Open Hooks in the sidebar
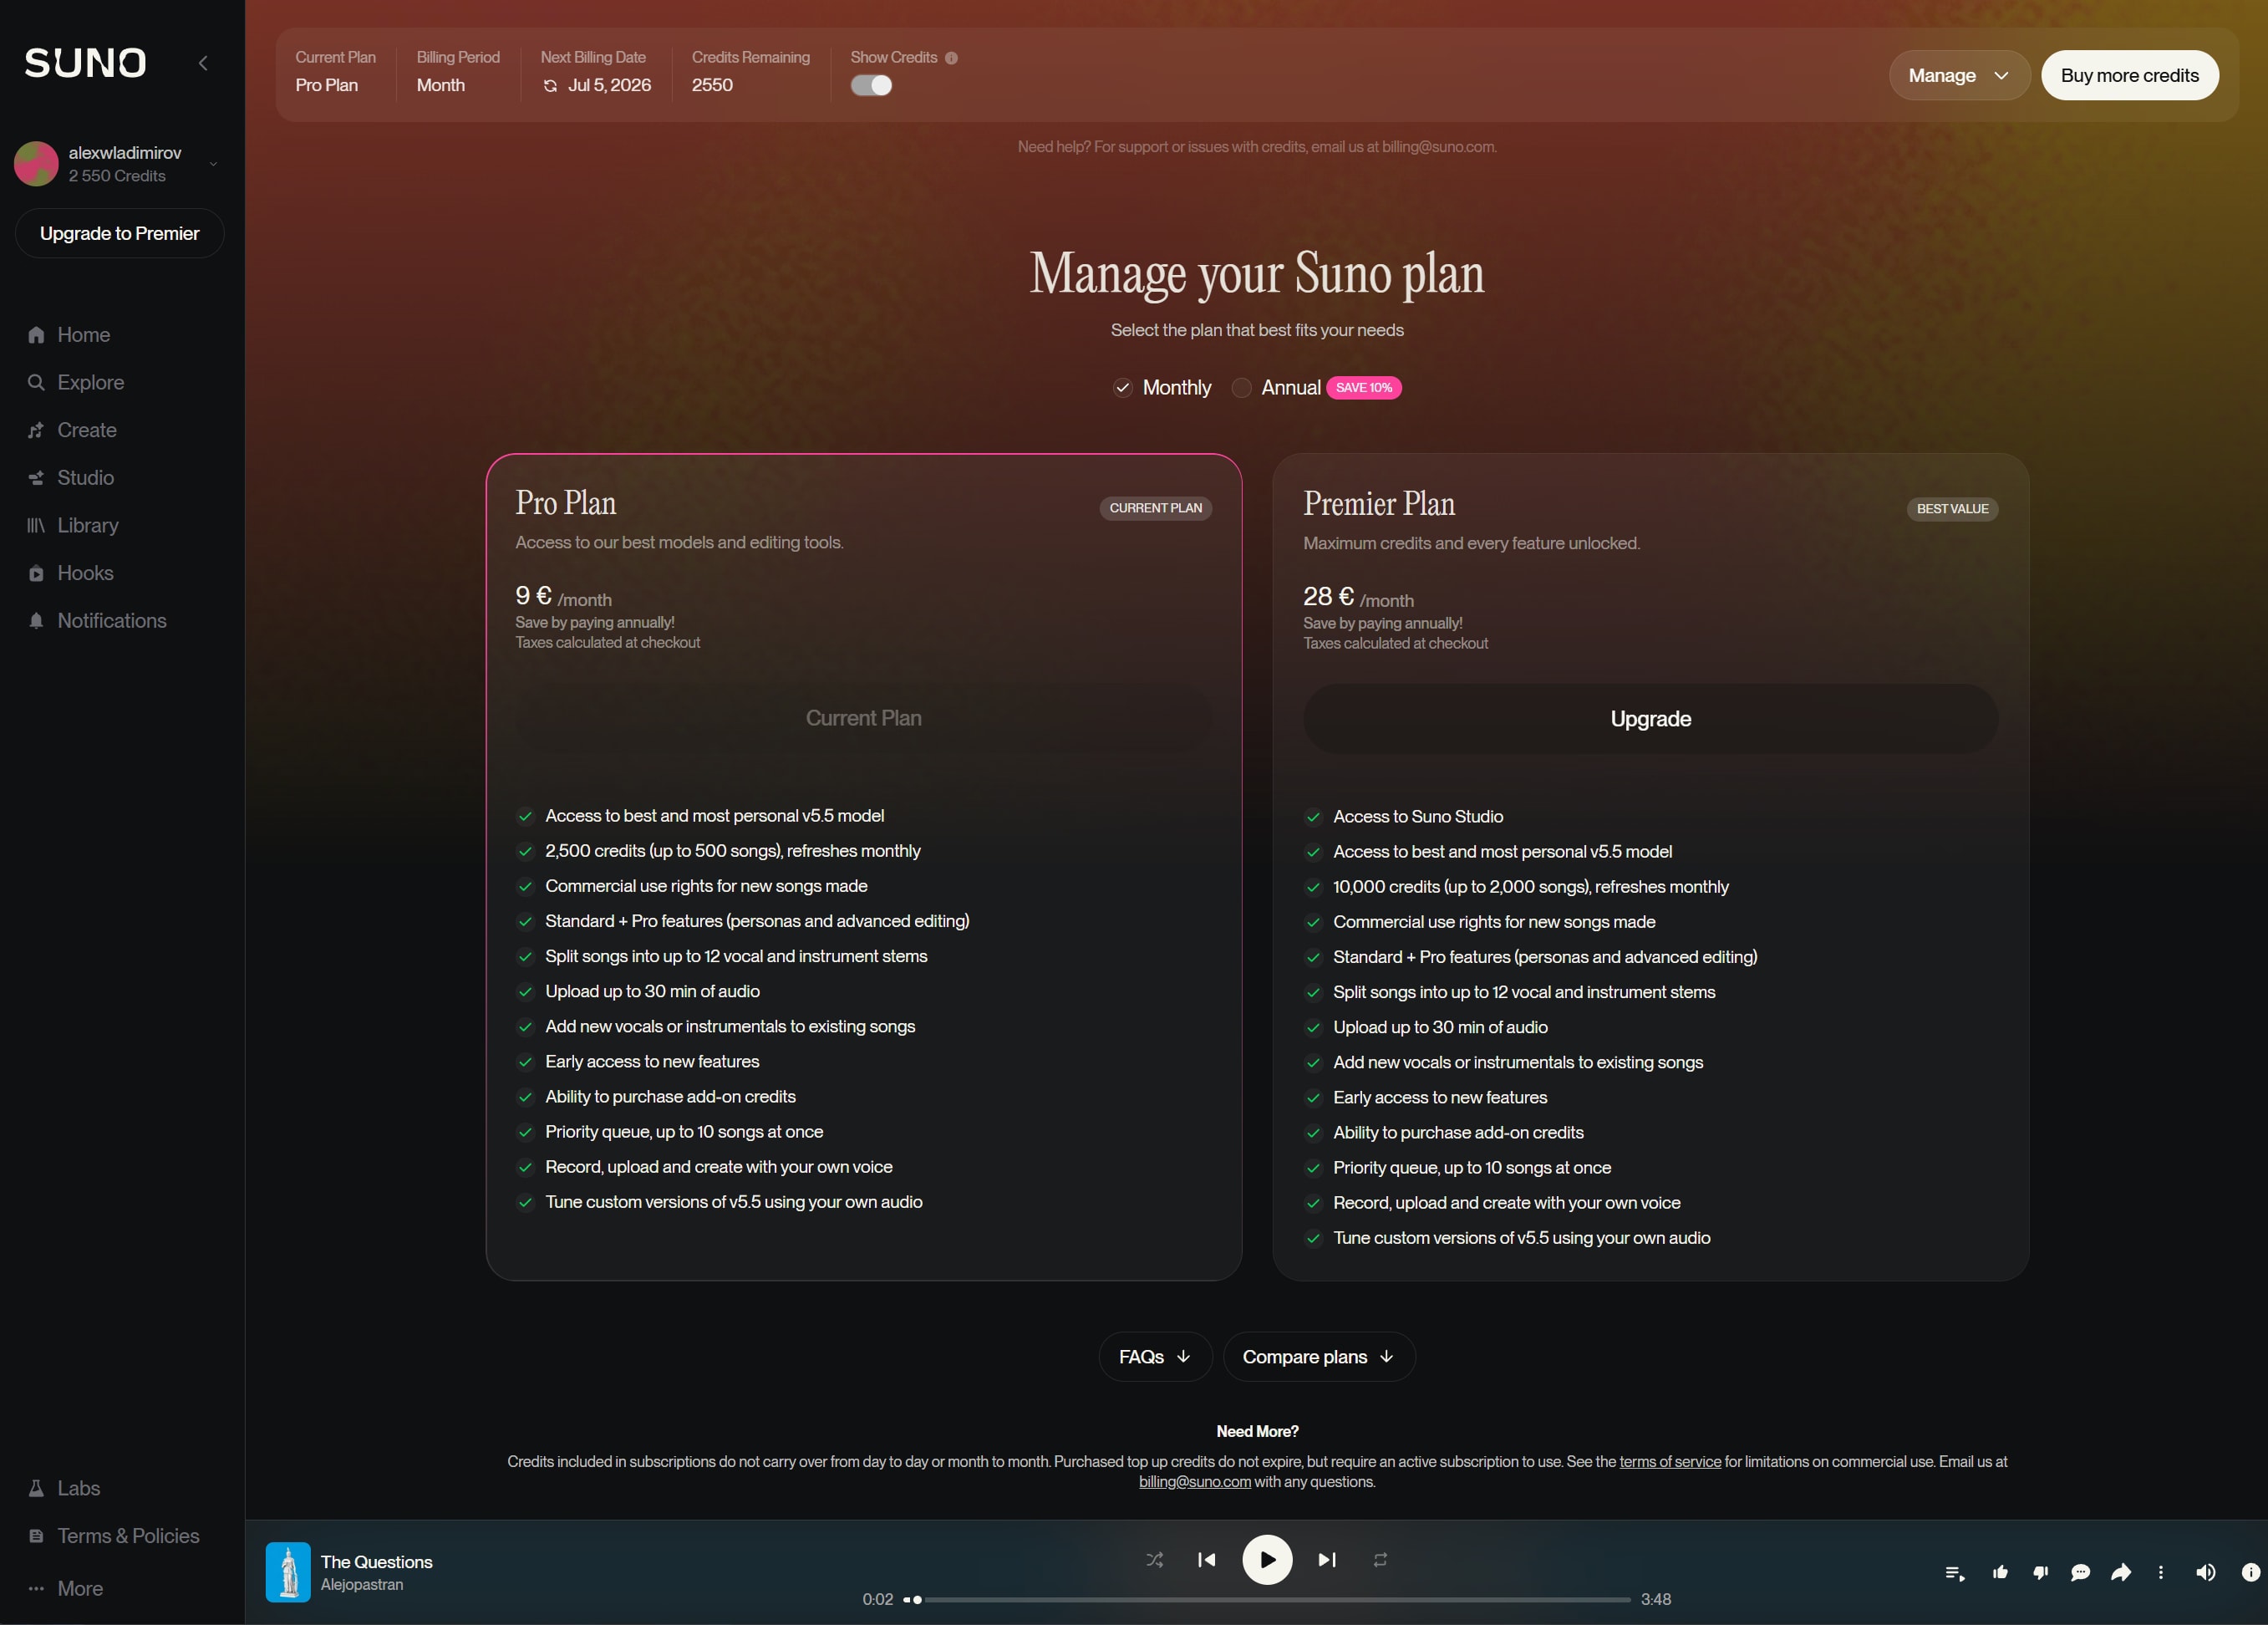Image resolution: width=2268 pixels, height=1625 pixels. pos(71,573)
